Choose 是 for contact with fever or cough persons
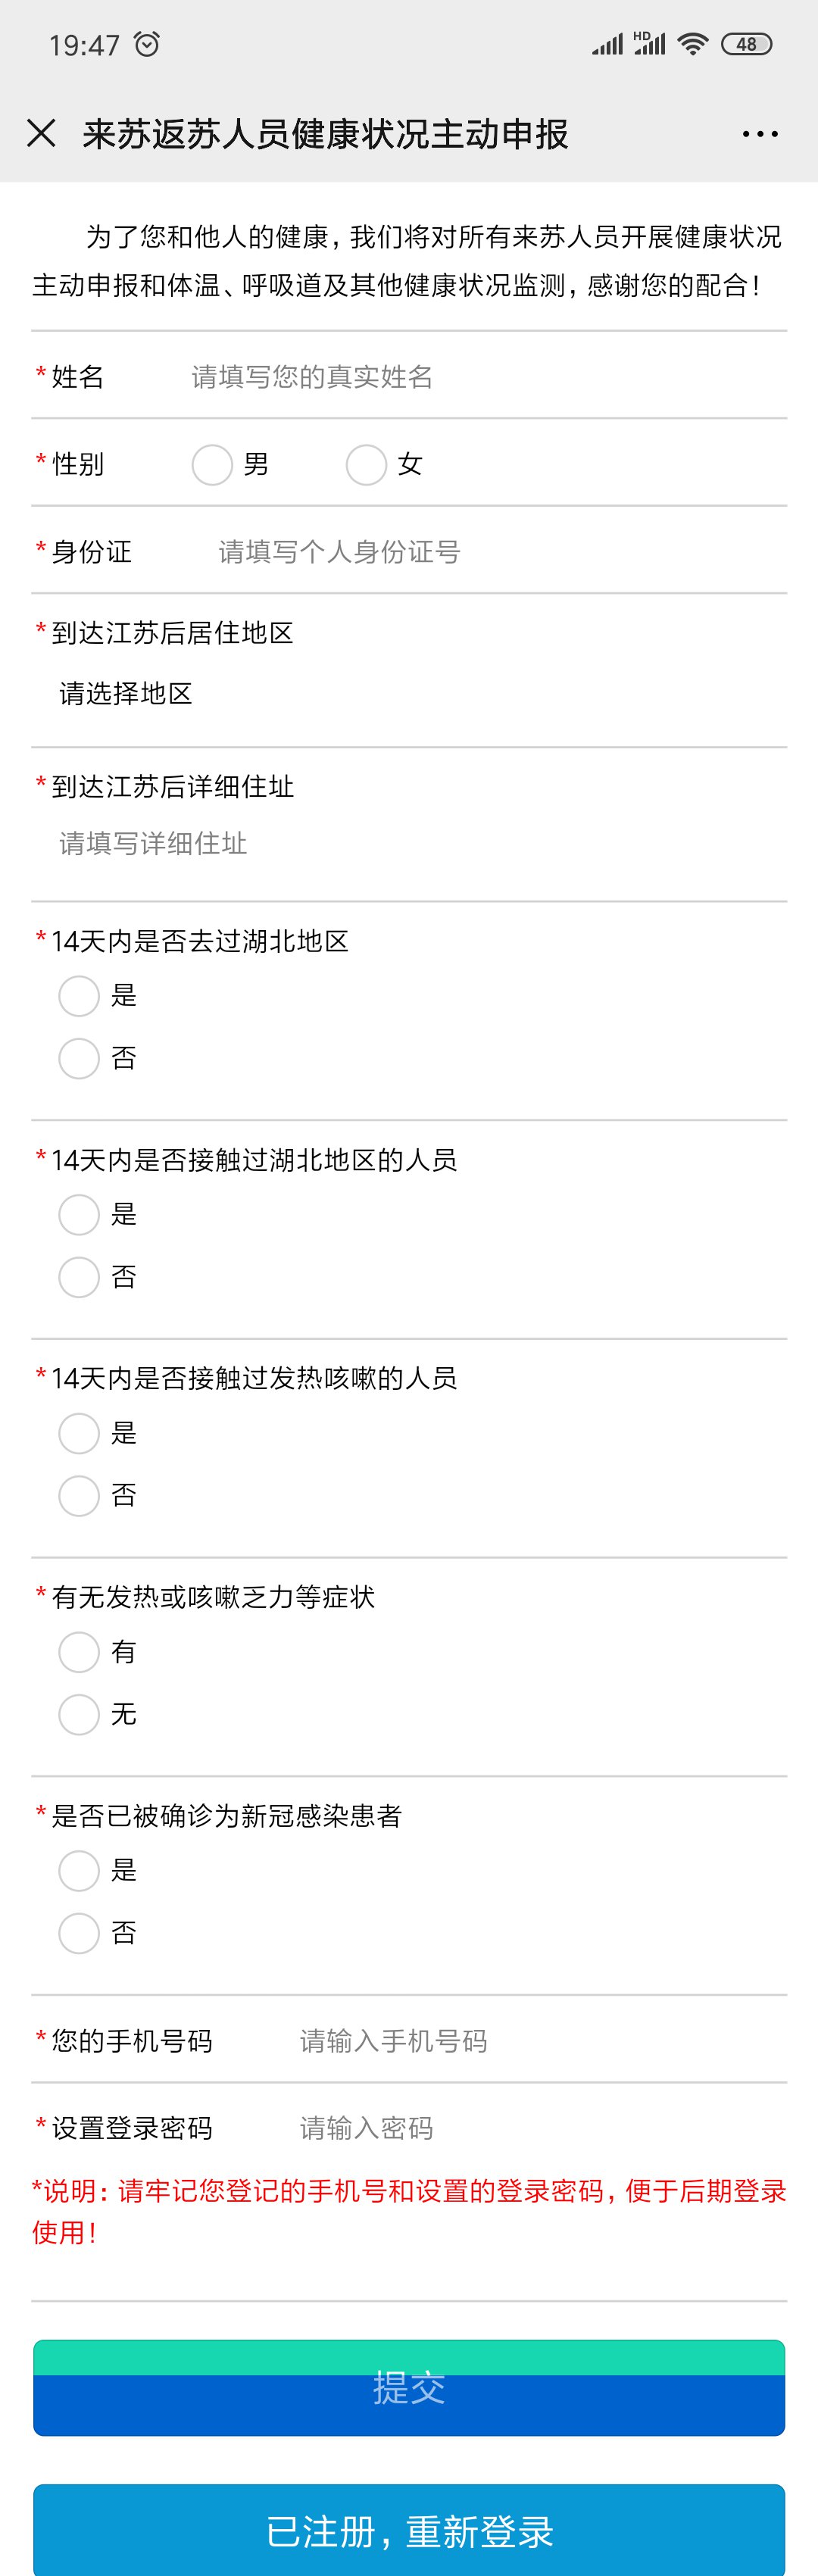The image size is (818, 2576). [x=79, y=1433]
